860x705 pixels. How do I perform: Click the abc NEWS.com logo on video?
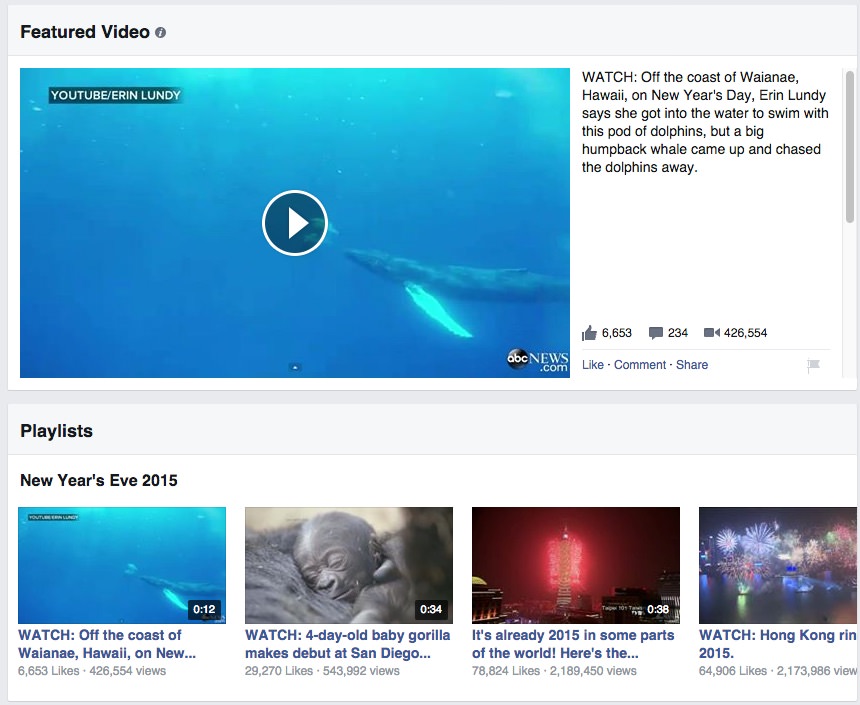point(537,360)
